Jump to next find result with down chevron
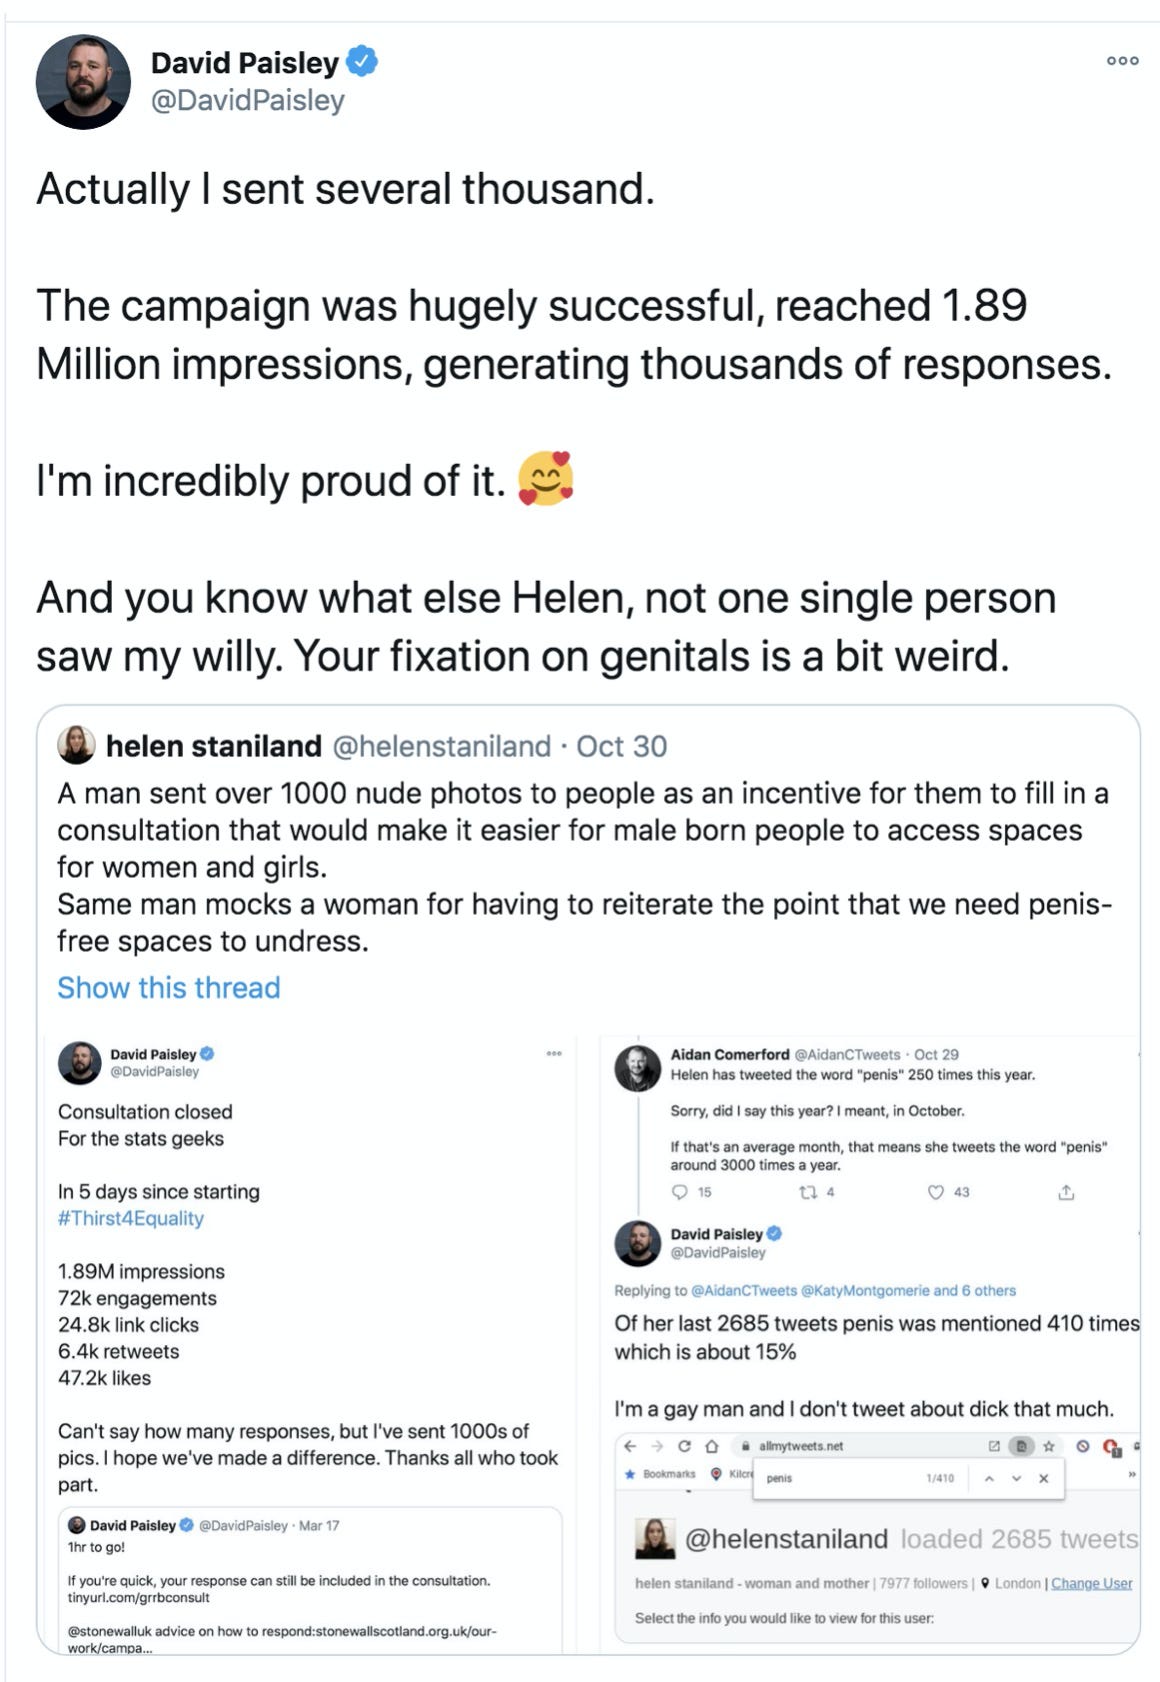The width and height of the screenshot is (1160, 1682). tap(1016, 1478)
